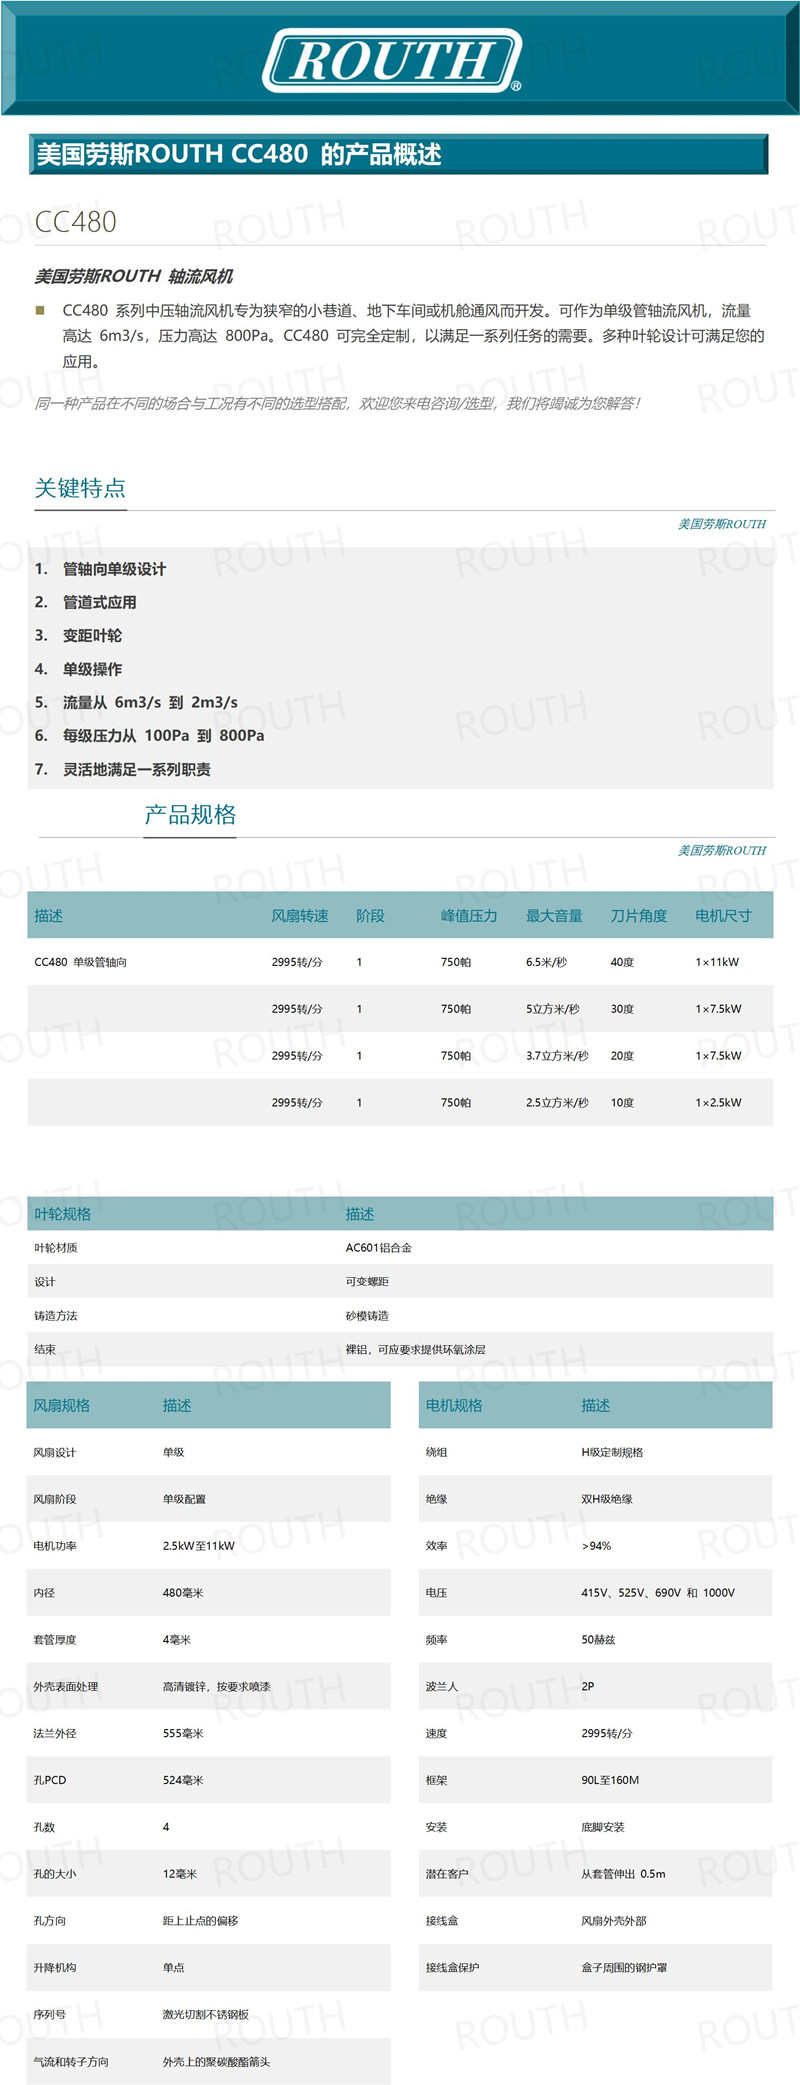800x2085 pixels.
Task: Click the "最大音量" column header
Action: tap(554, 916)
